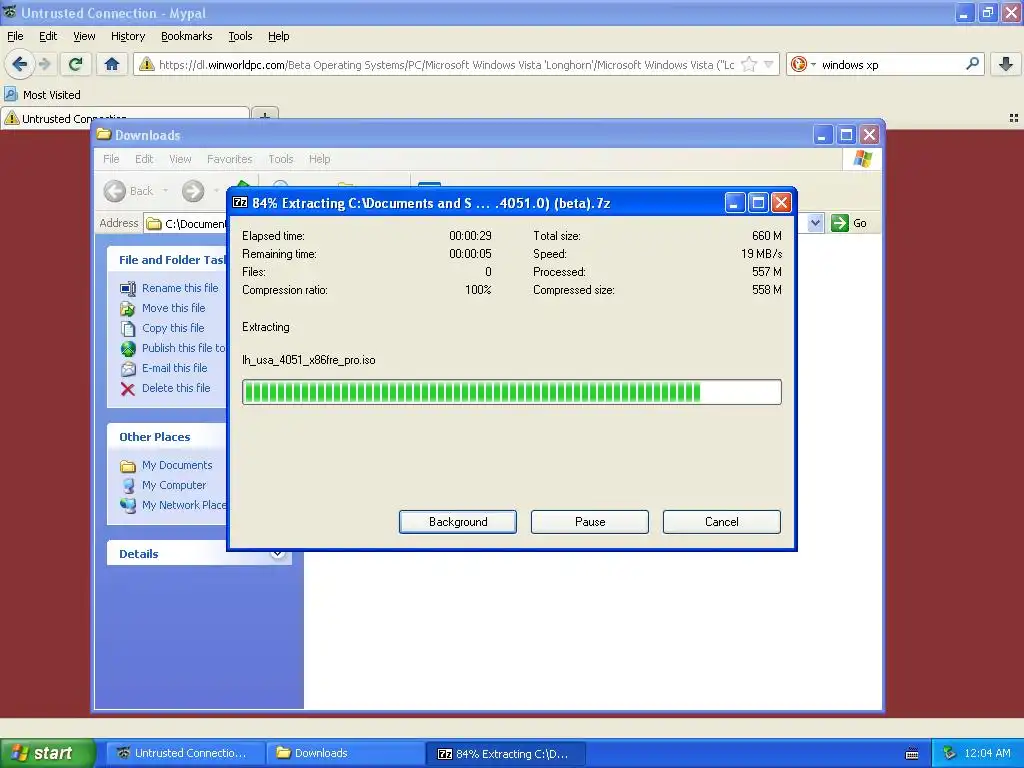Cancel the 7-Zip extraction
Image resolution: width=1024 pixels, height=768 pixels.
point(722,522)
